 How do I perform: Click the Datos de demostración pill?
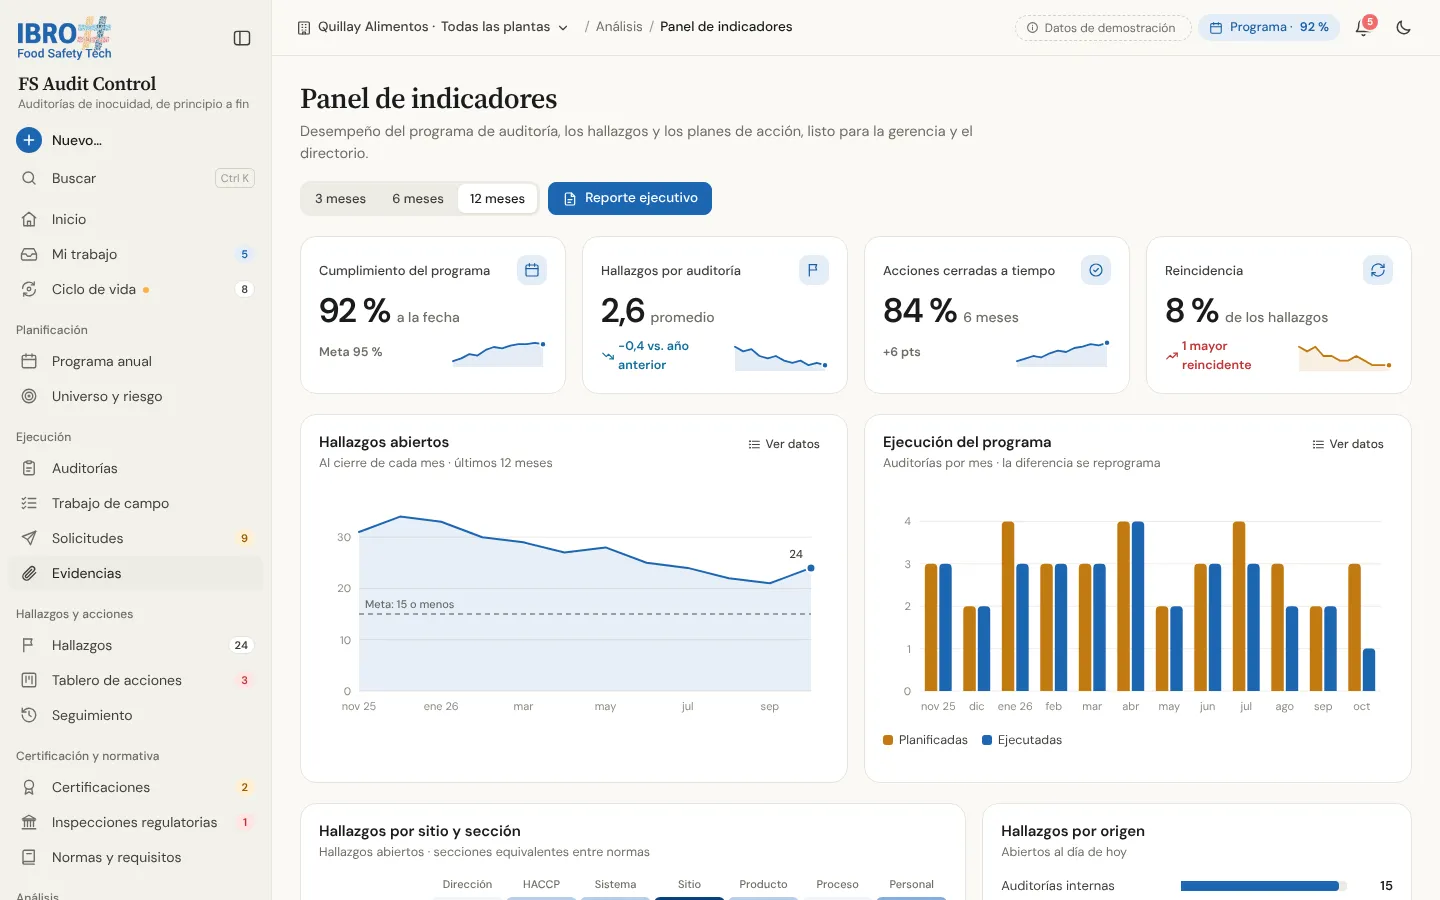[x=1103, y=28]
